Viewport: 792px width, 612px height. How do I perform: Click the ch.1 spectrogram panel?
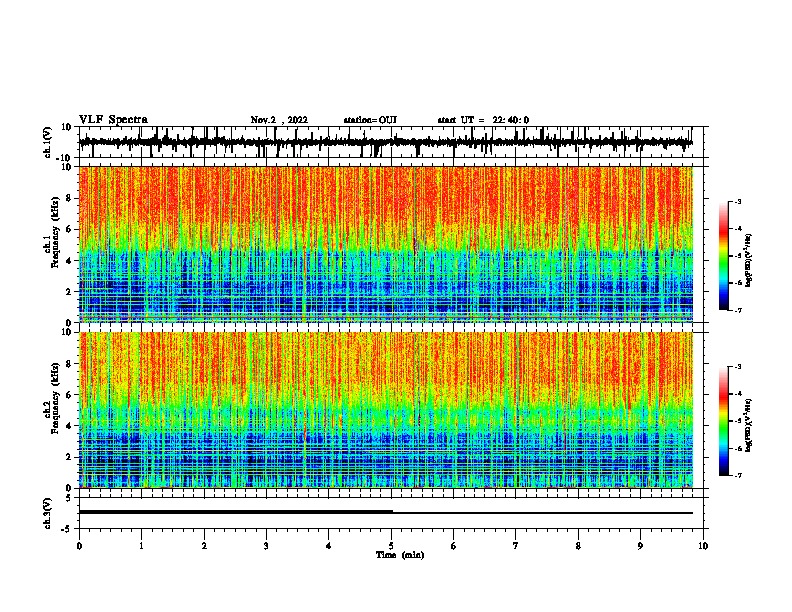point(386,244)
